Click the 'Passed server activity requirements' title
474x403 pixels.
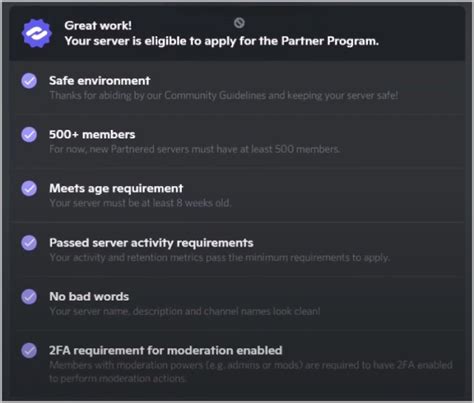(151, 243)
